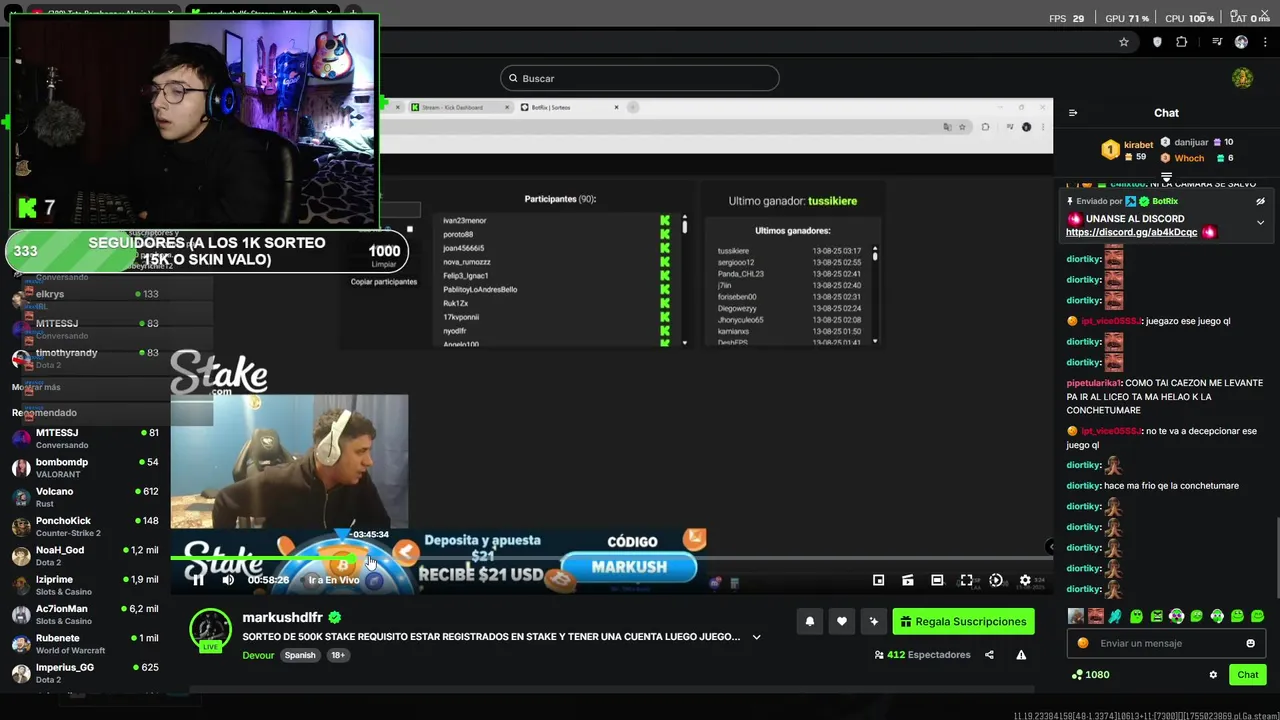Open M1TESSJ in Recomendado list

(x=86, y=438)
